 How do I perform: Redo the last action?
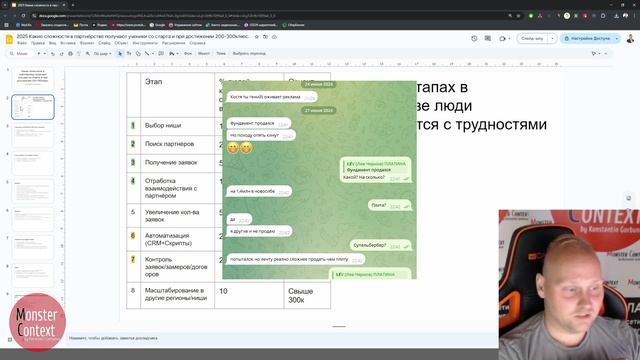tap(61, 53)
